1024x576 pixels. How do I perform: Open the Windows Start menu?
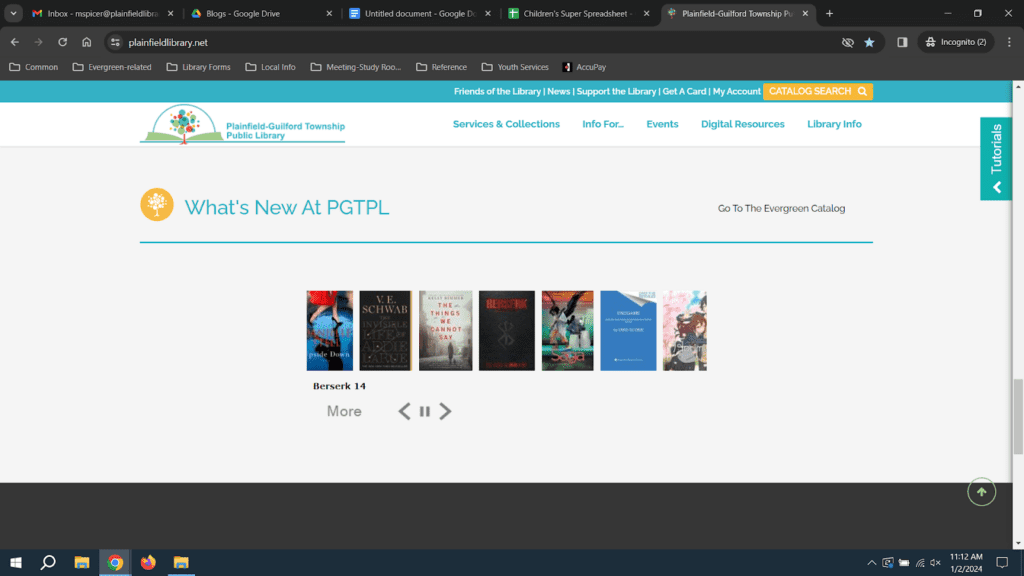tap(16, 562)
